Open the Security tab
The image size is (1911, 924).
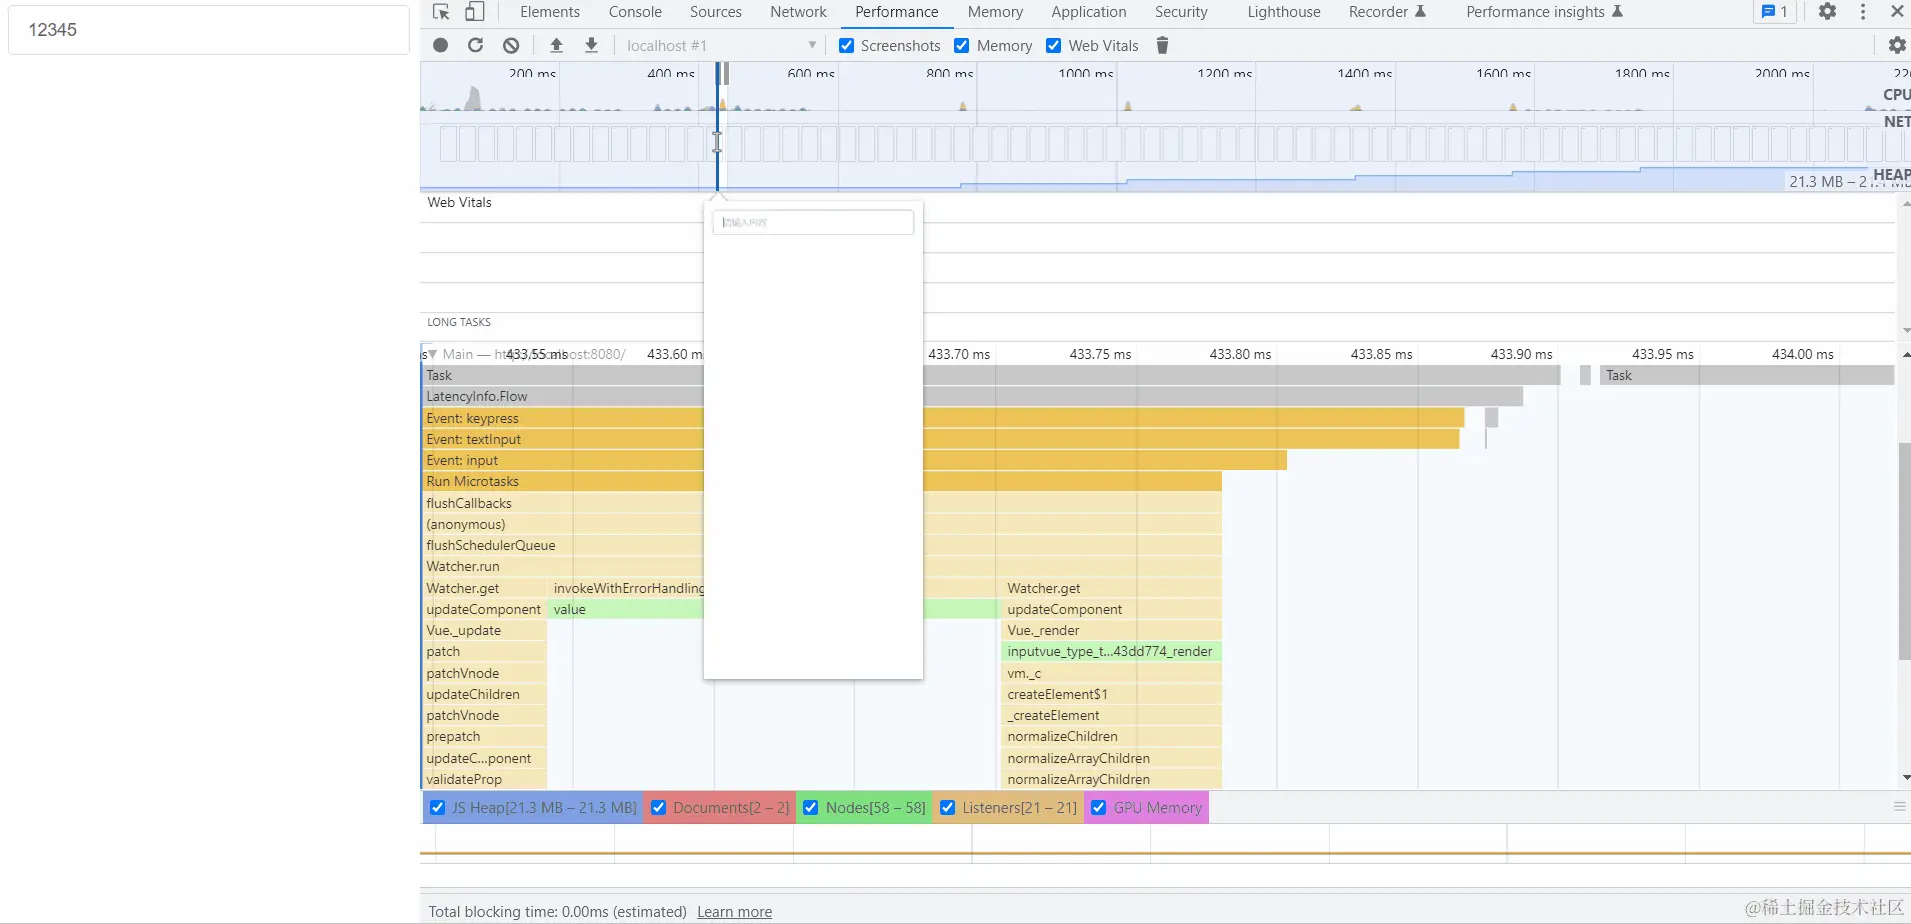click(x=1181, y=12)
